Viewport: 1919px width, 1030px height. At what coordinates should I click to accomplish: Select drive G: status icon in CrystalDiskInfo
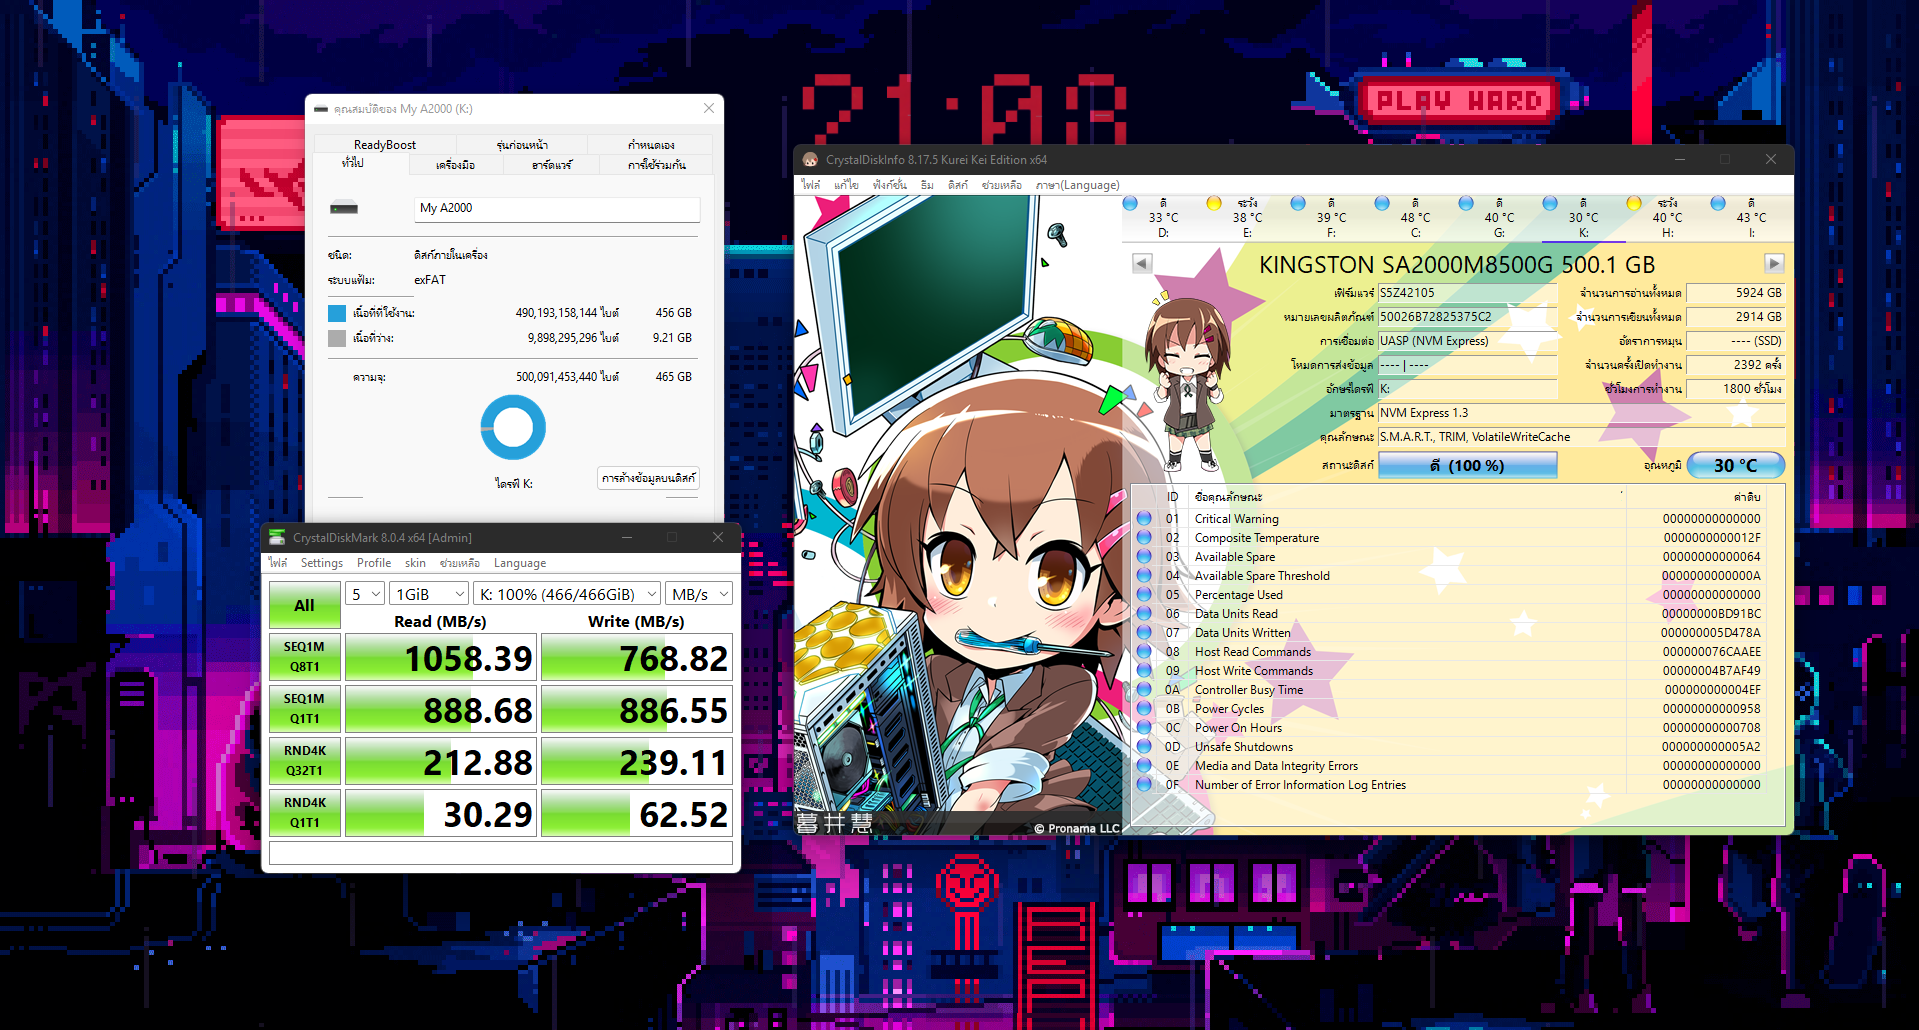(x=1466, y=204)
